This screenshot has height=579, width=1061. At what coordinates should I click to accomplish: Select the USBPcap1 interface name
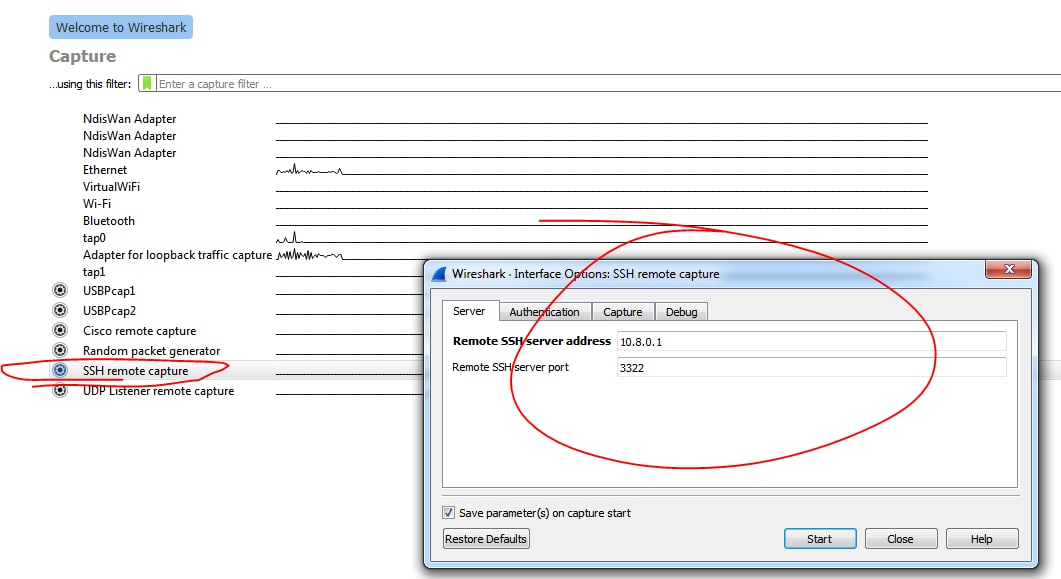(x=109, y=291)
